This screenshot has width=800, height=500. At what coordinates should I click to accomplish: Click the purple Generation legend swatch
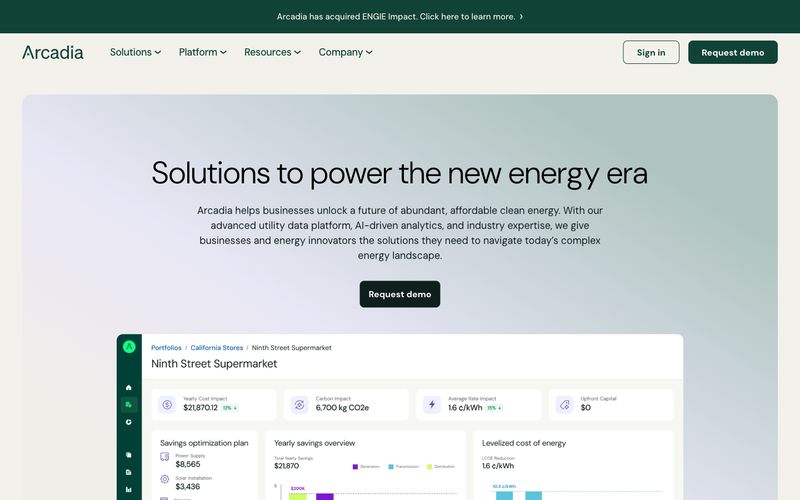click(355, 466)
